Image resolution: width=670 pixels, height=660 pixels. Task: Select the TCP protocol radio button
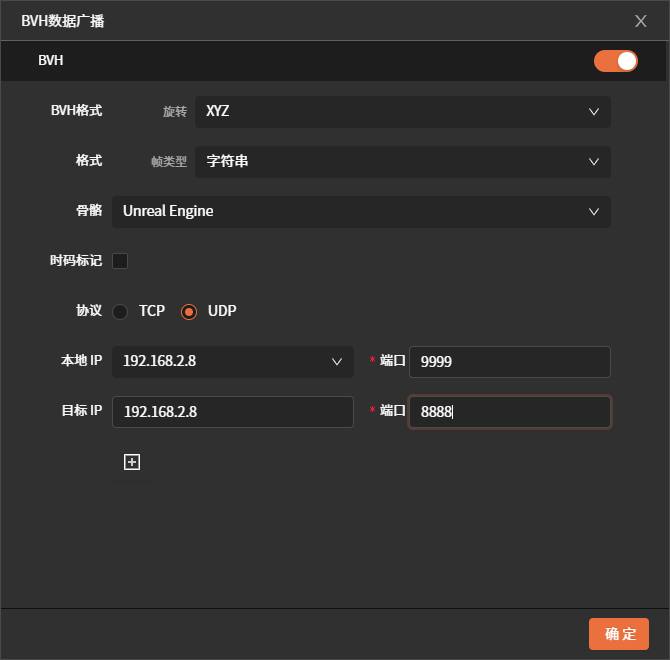[120, 311]
